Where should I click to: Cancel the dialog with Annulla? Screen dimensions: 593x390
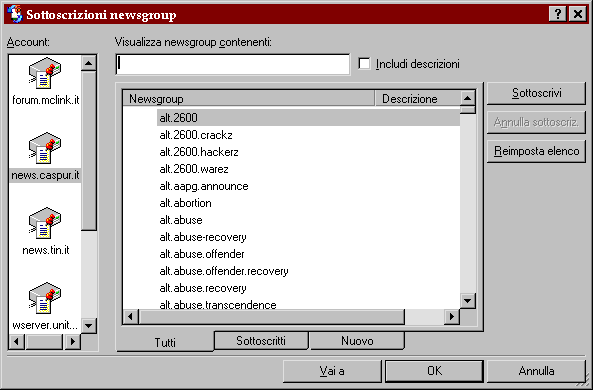pyautogui.click(x=536, y=371)
